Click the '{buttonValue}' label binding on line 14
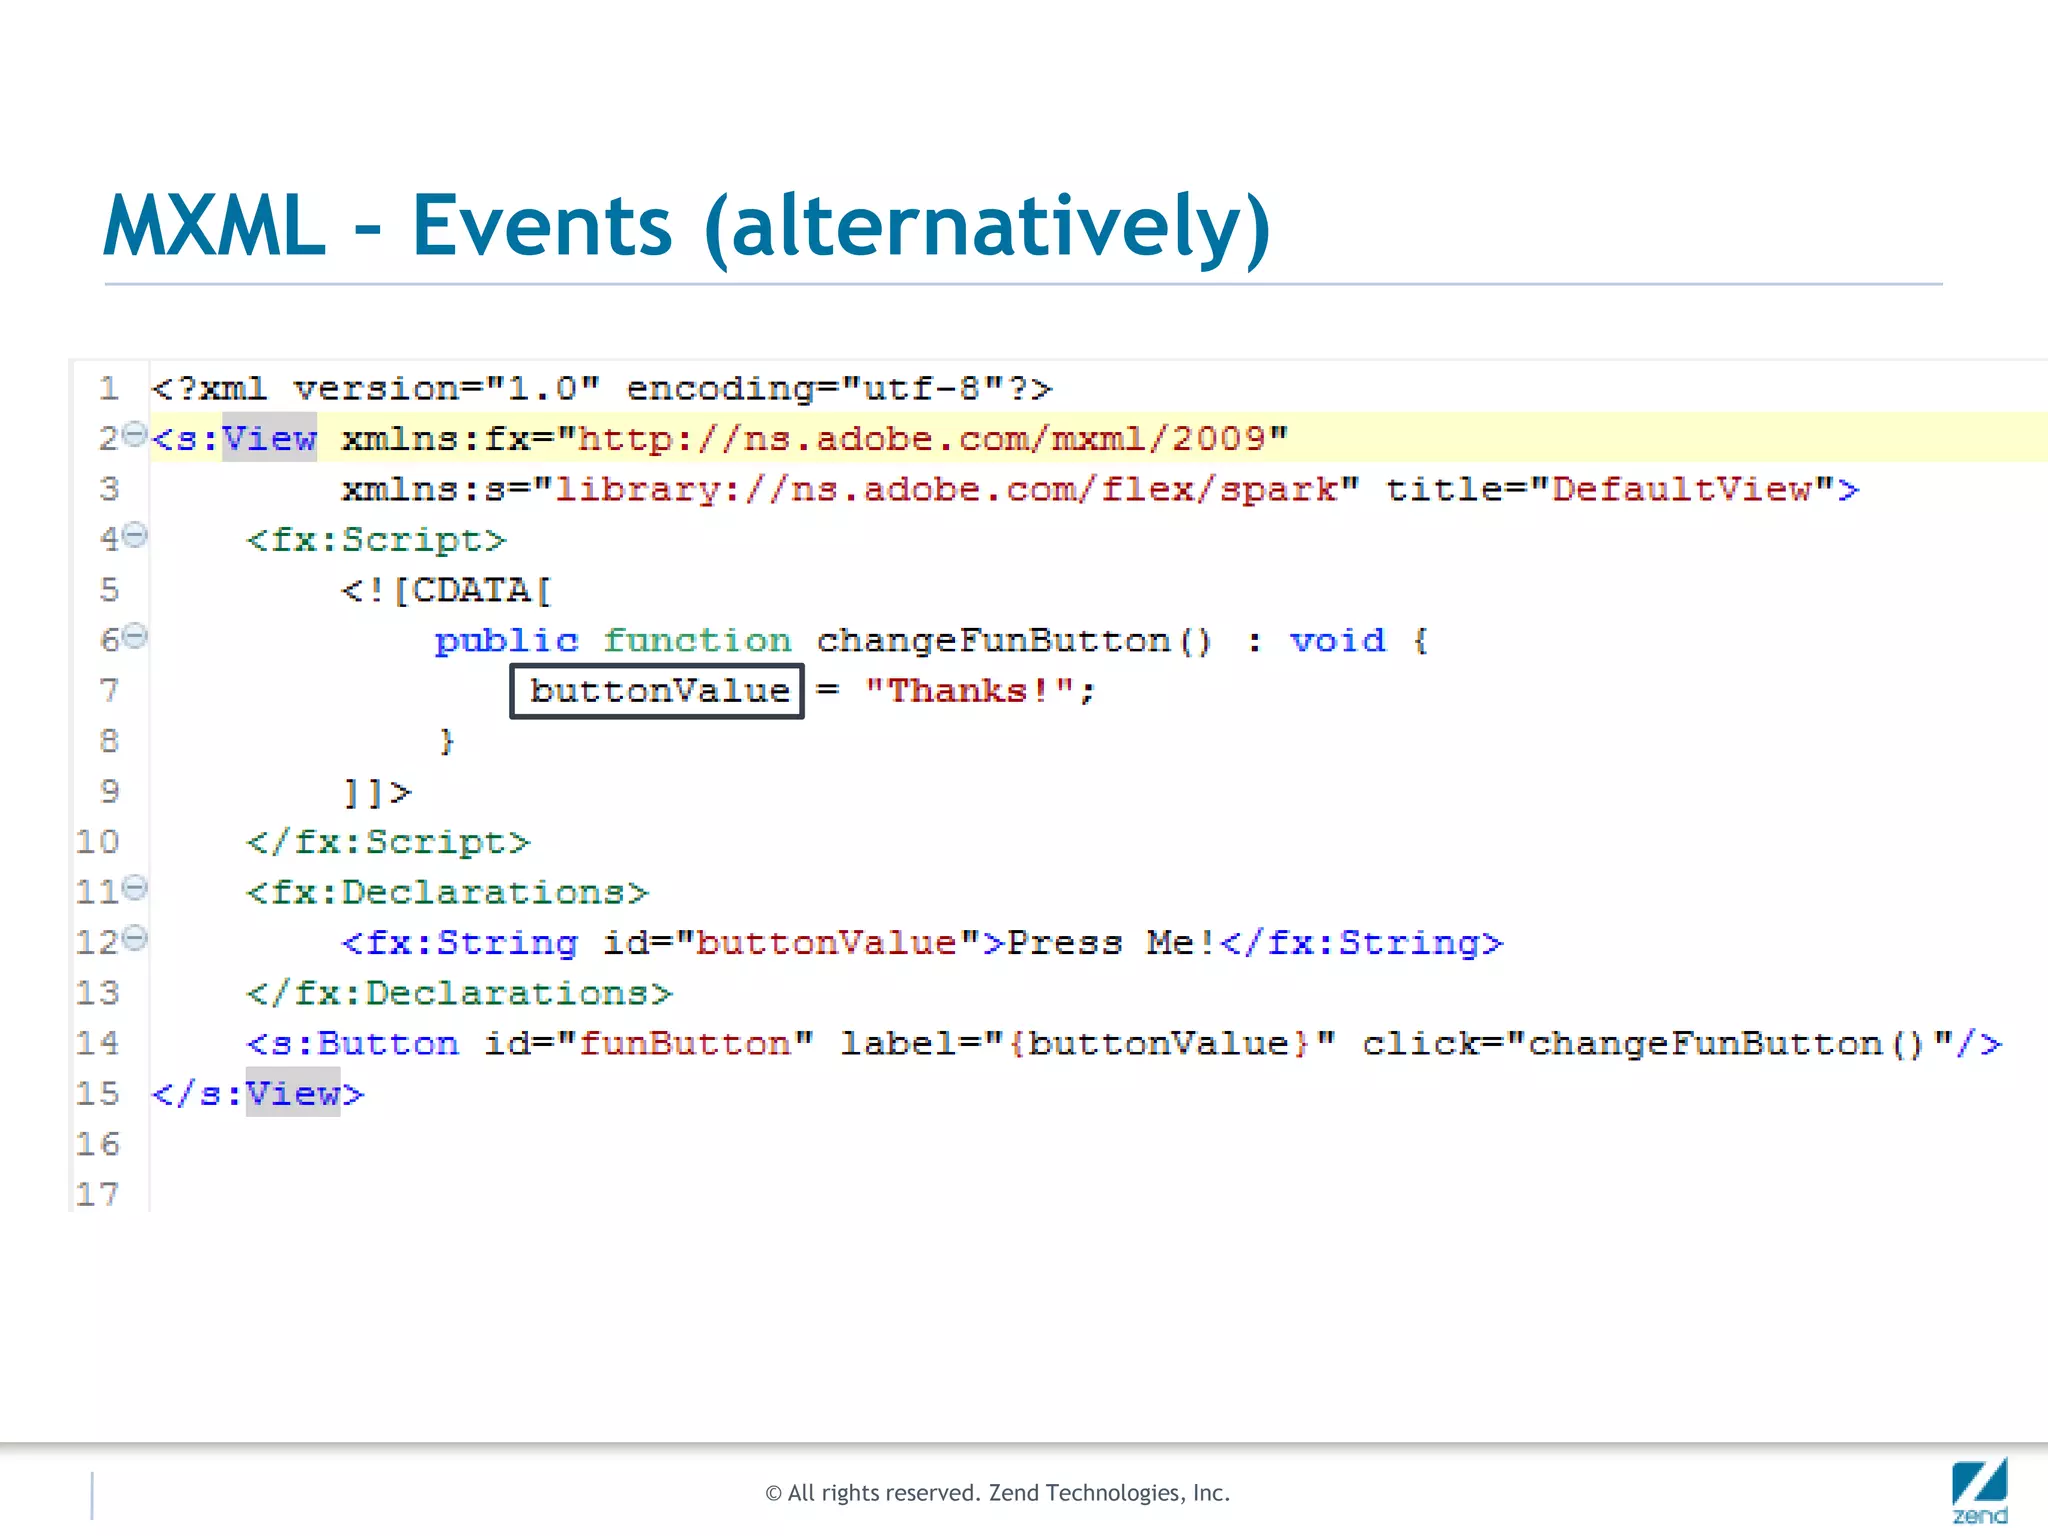Image resolution: width=2048 pixels, height=1536 pixels. (x=1159, y=1043)
